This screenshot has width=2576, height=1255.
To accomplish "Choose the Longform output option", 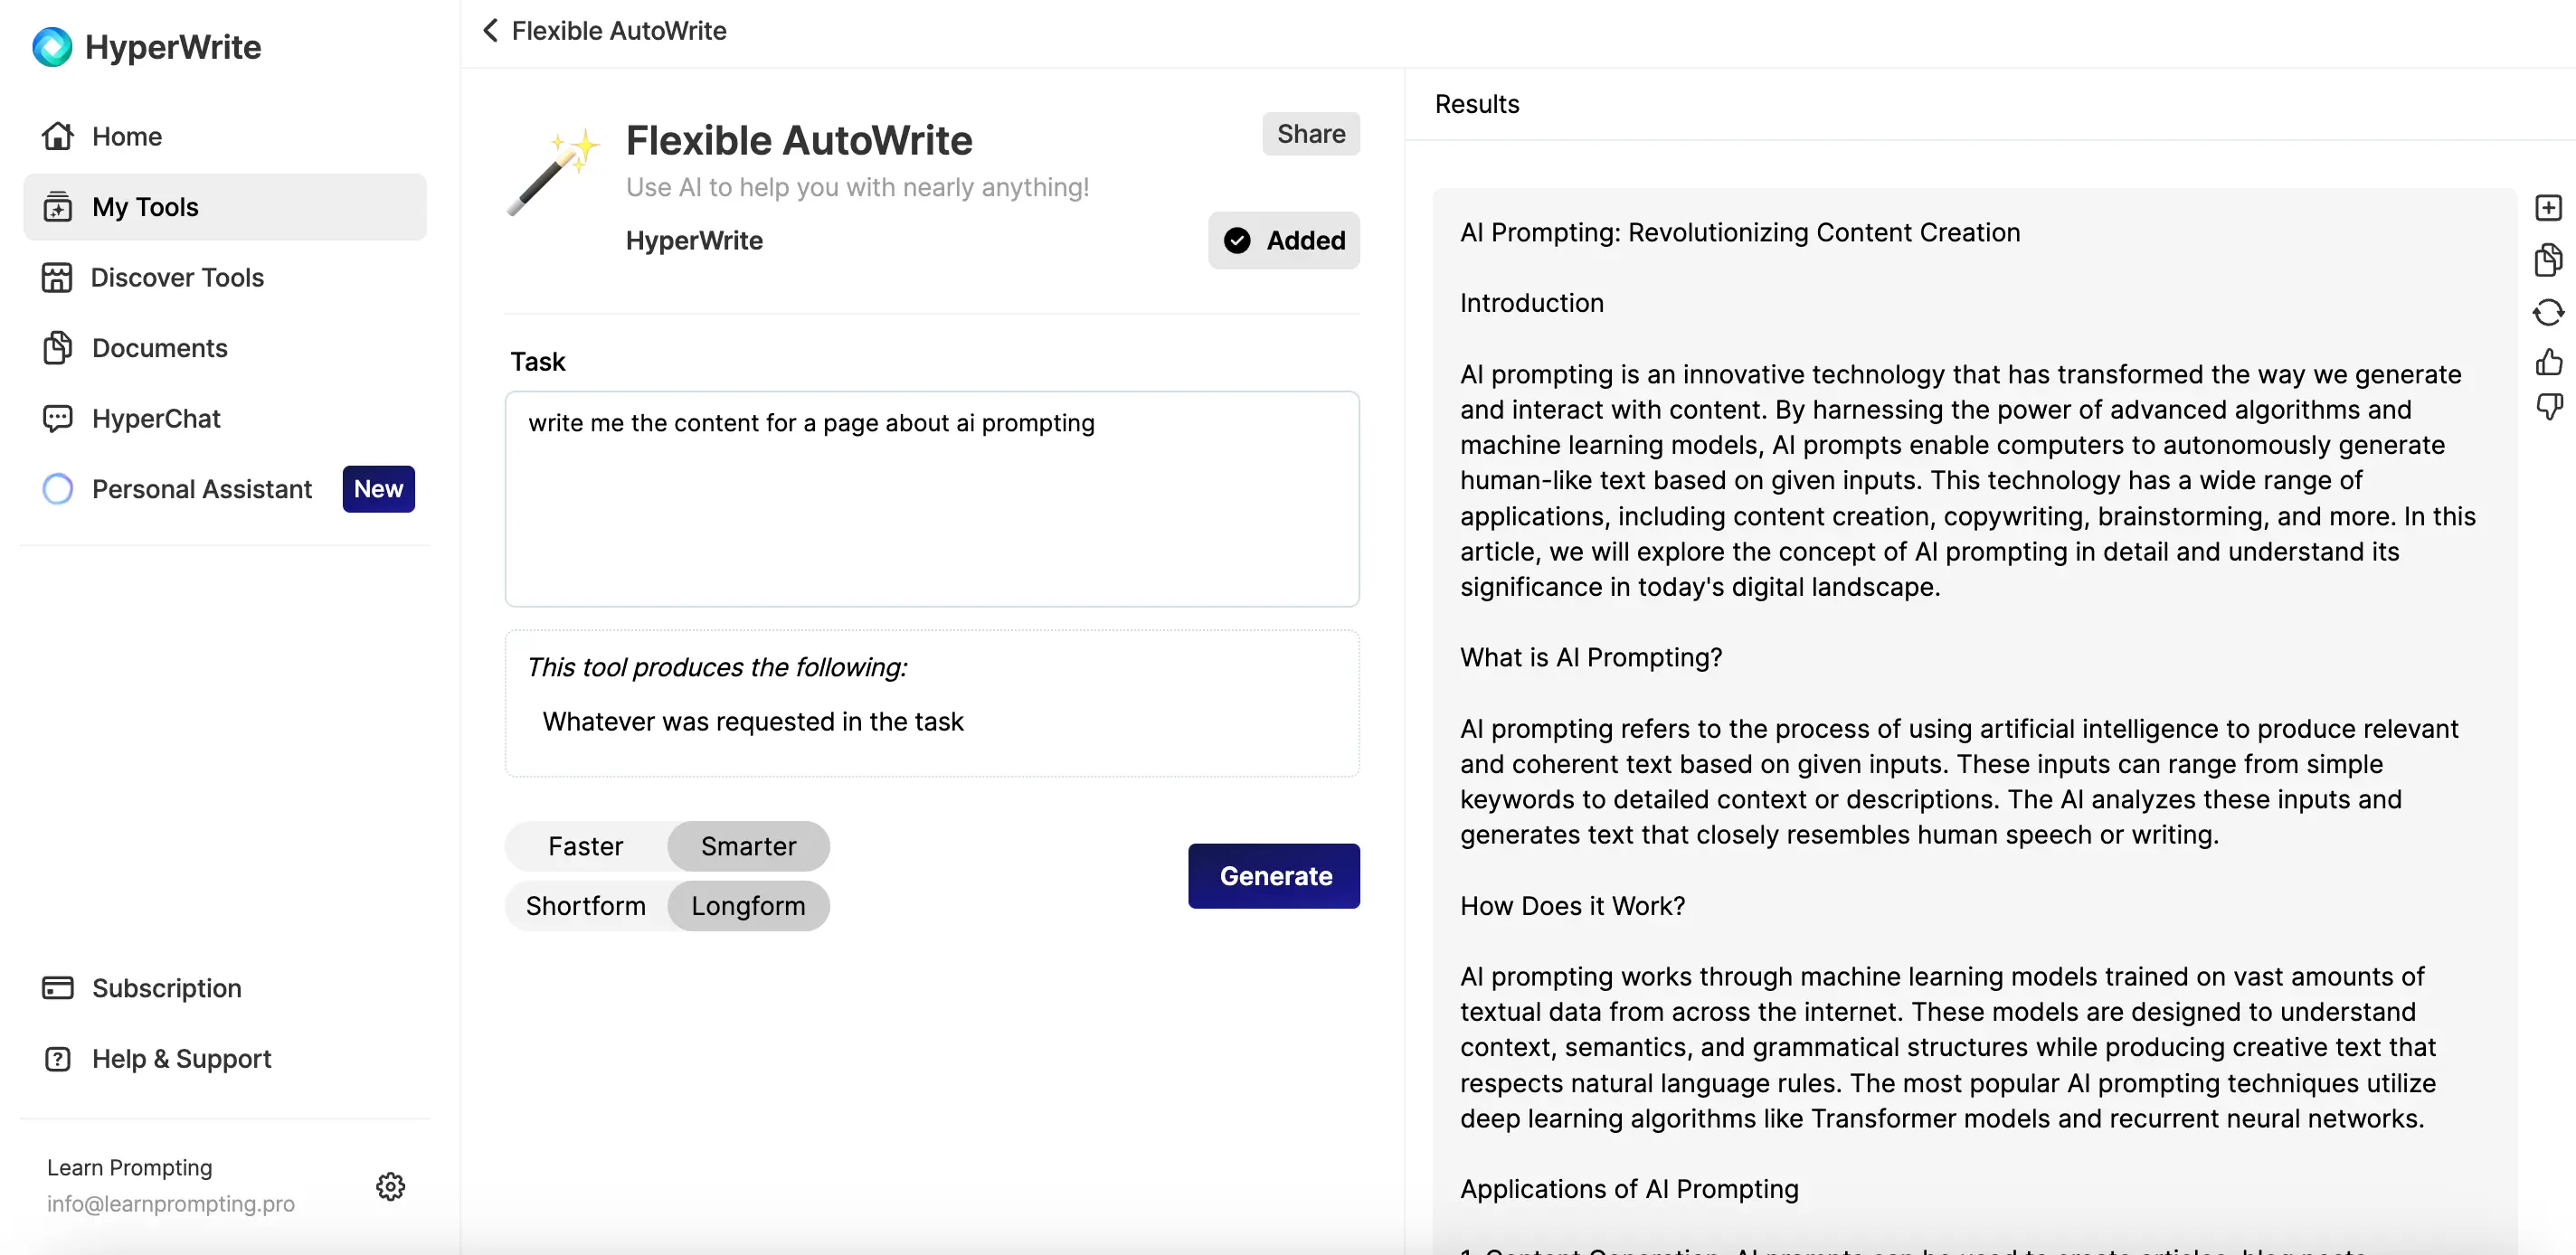I will coord(748,906).
